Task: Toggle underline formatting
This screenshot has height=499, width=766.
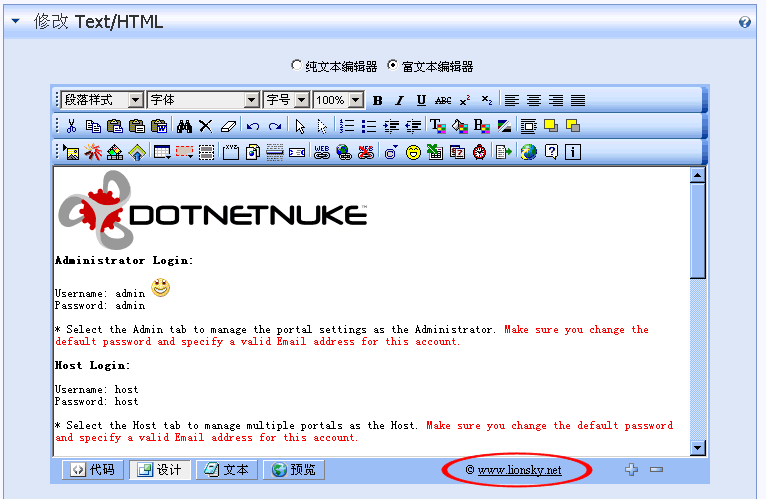Action: (421, 100)
